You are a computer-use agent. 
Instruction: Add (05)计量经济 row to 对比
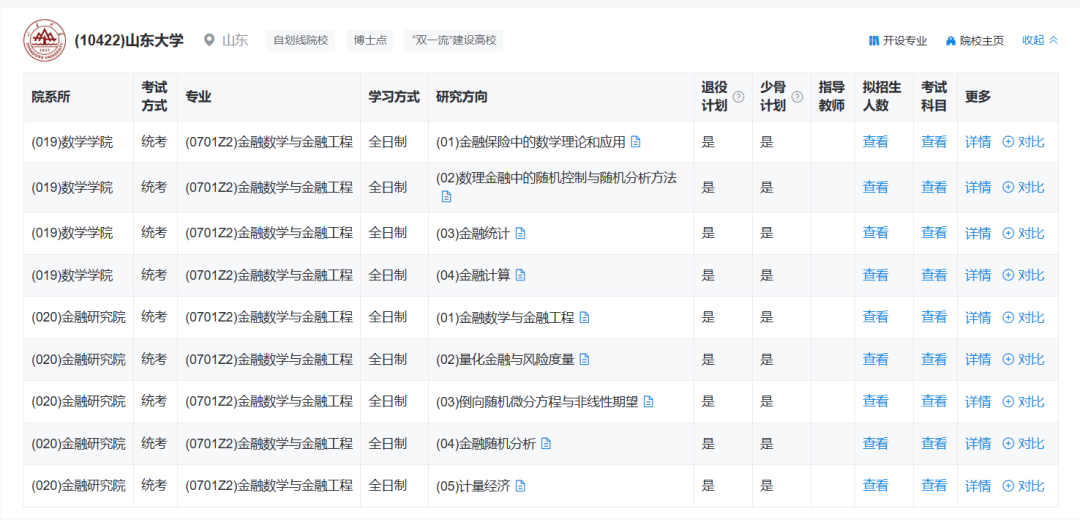1023,486
